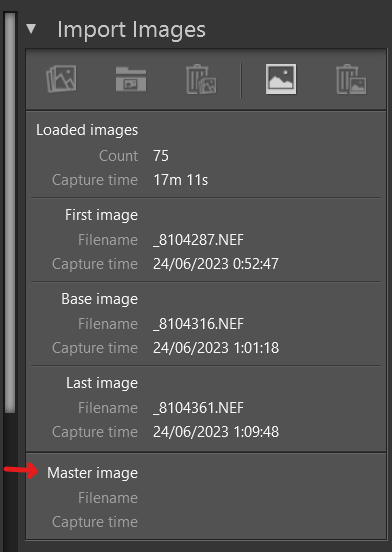The width and height of the screenshot is (392, 552).
Task: Click the Loaded images count value 75
Action: (x=161, y=156)
